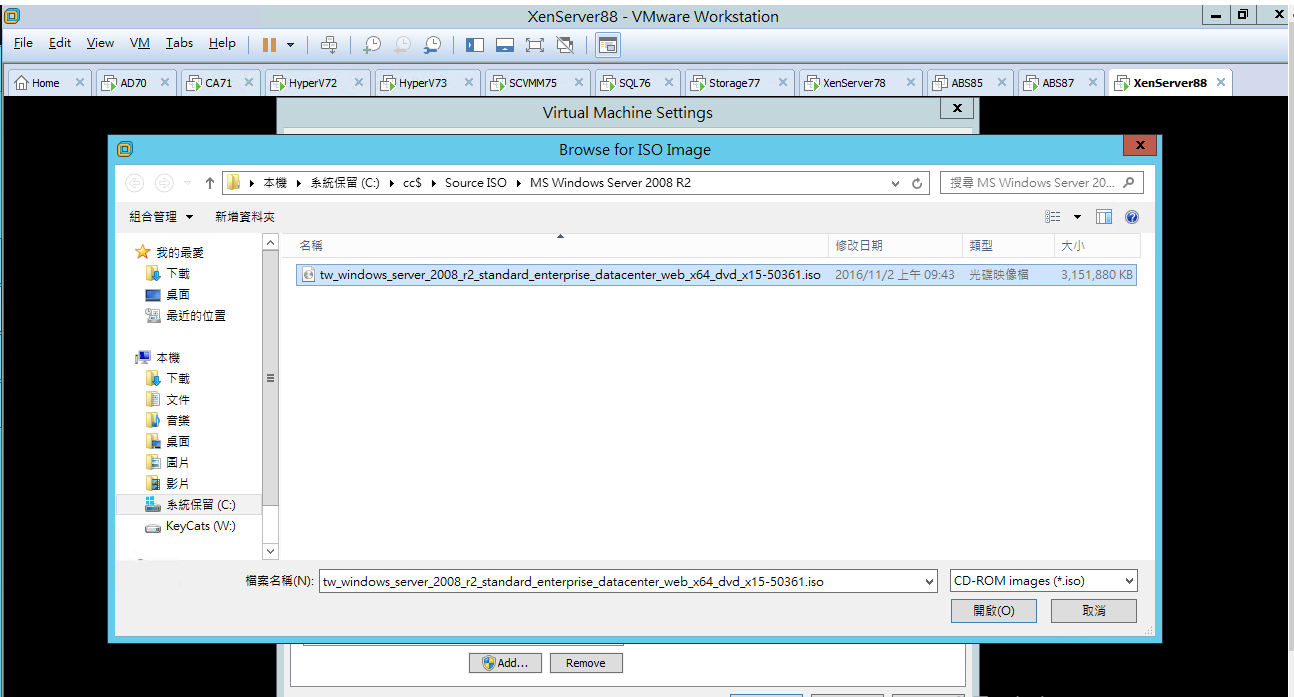Viewport: 1294px width, 697px height.
Task: Switch to the XenServer78 tab
Action: pyautogui.click(x=854, y=83)
